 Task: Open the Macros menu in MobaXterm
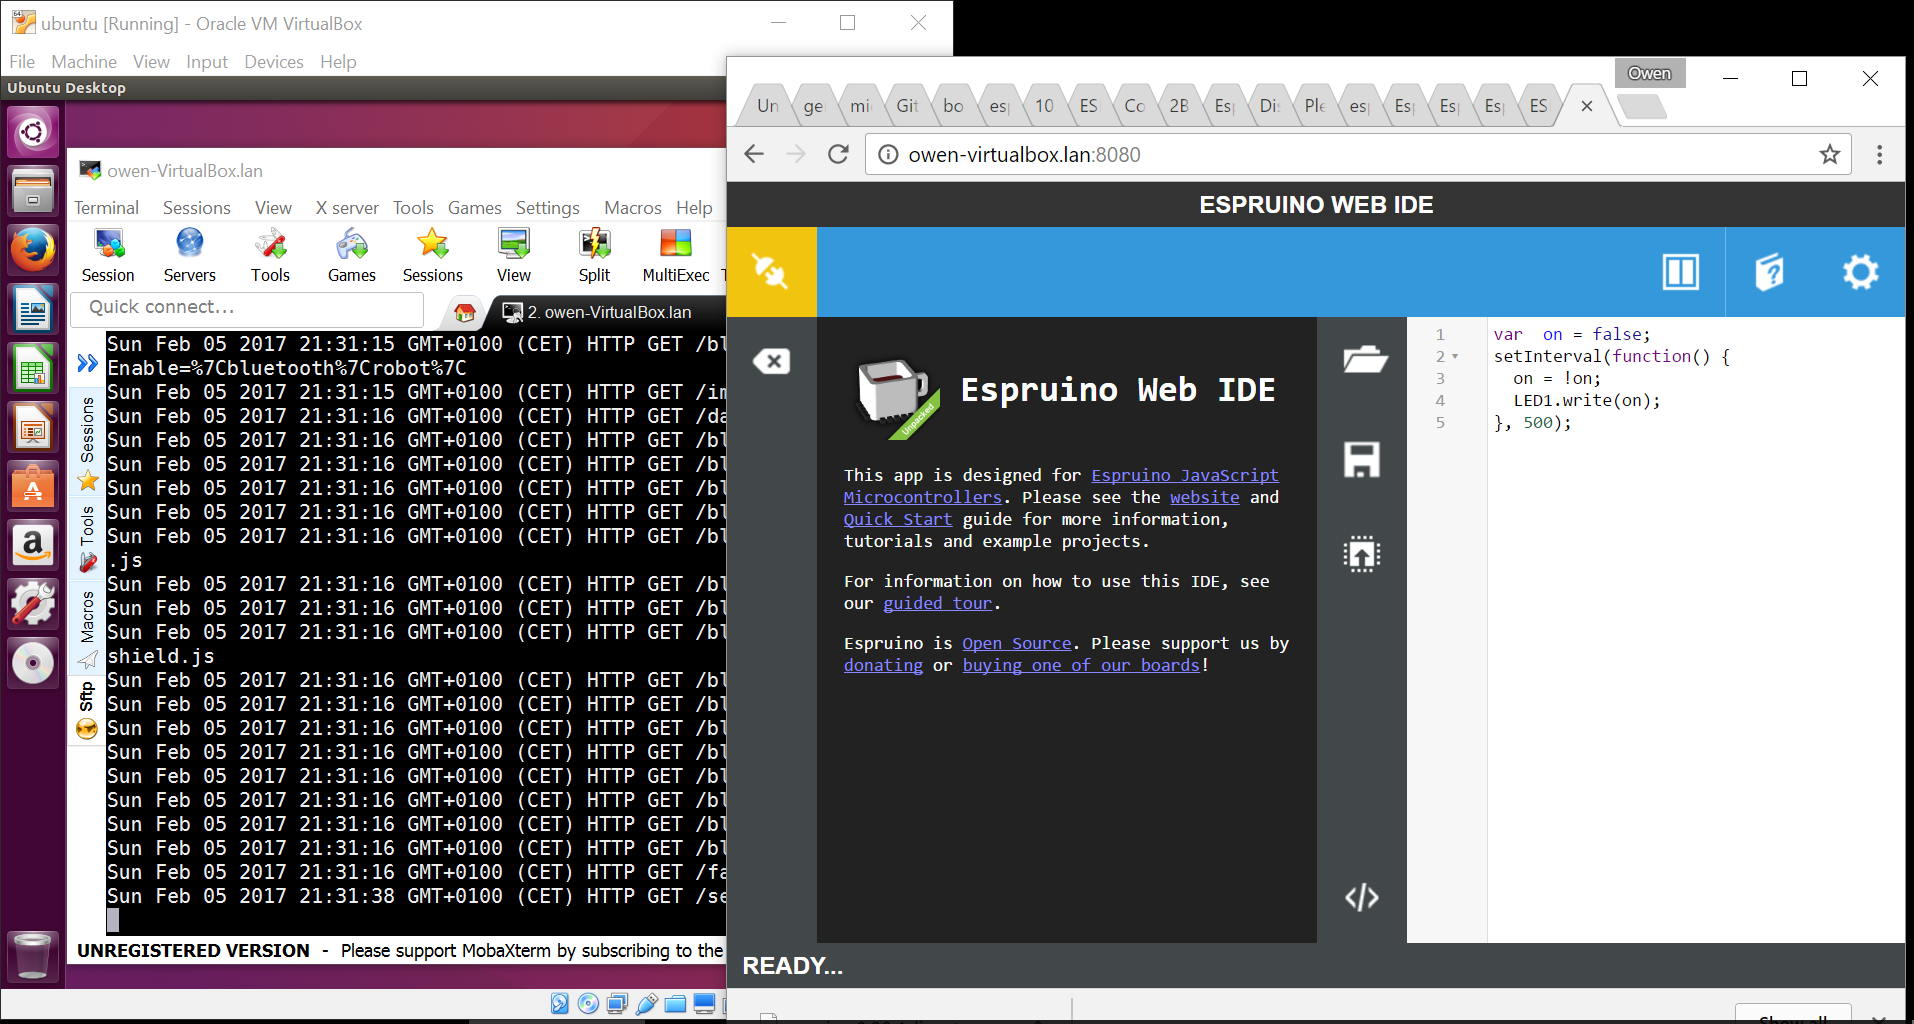[x=632, y=207]
